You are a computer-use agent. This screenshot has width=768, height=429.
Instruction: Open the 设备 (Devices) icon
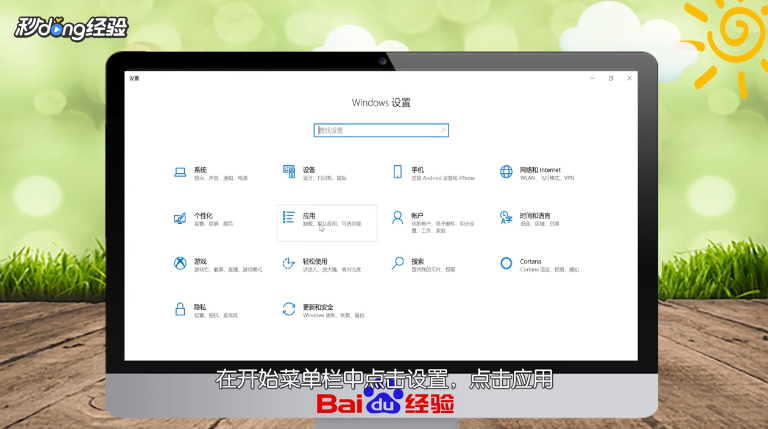[x=289, y=172]
